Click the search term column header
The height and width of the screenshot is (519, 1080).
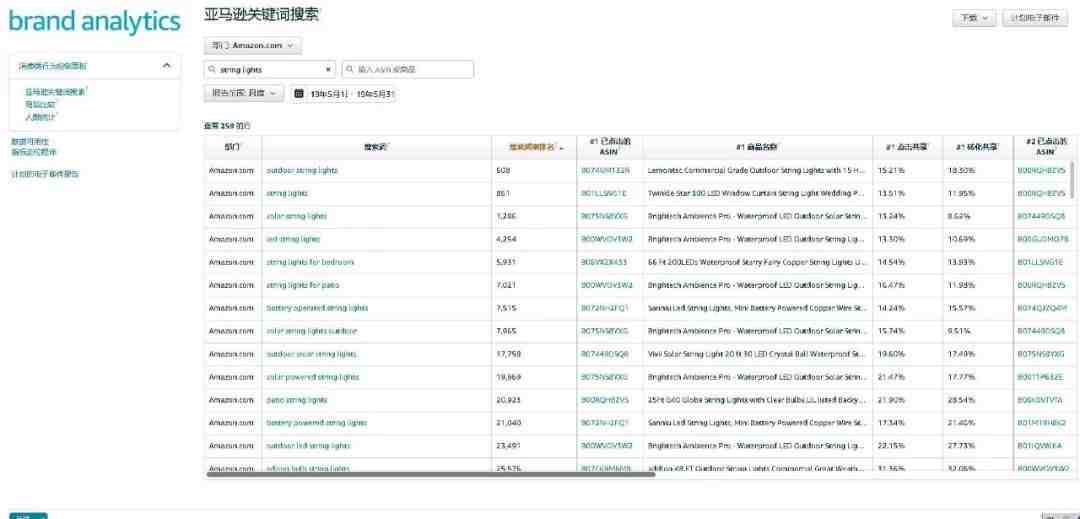coord(376,147)
